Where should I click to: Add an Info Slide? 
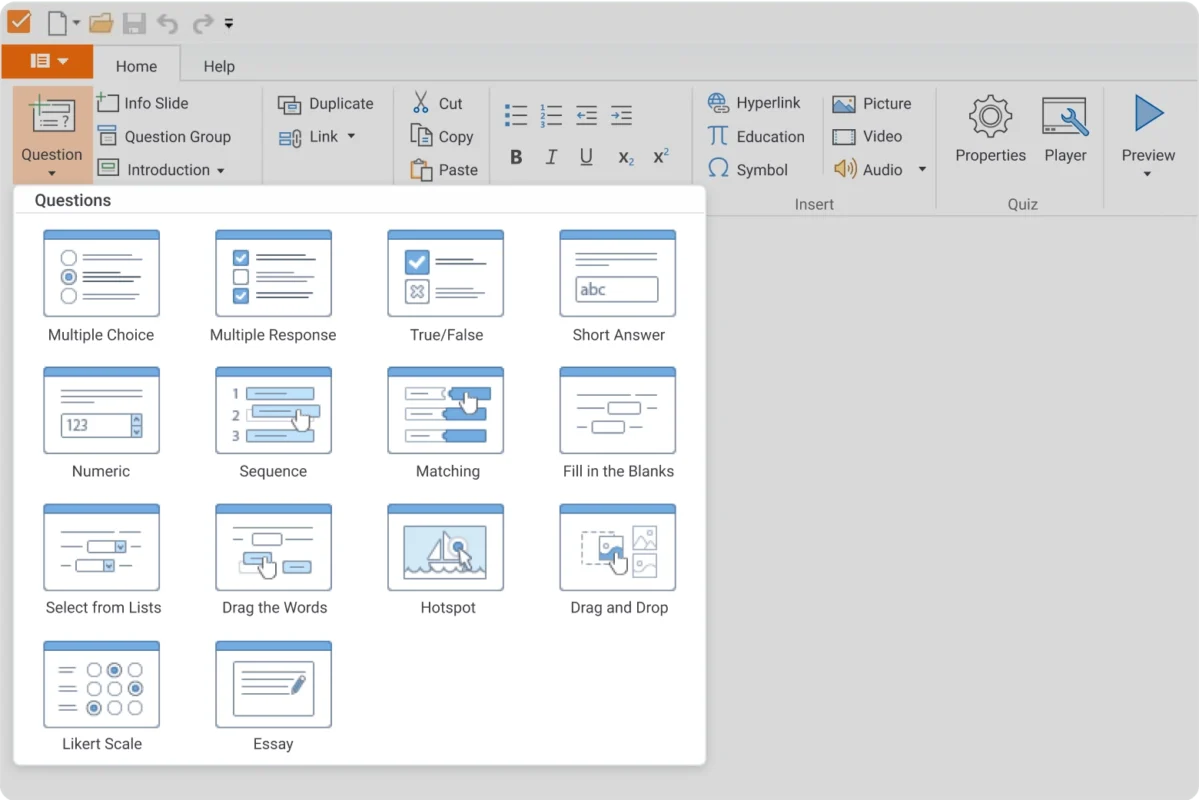click(142, 102)
